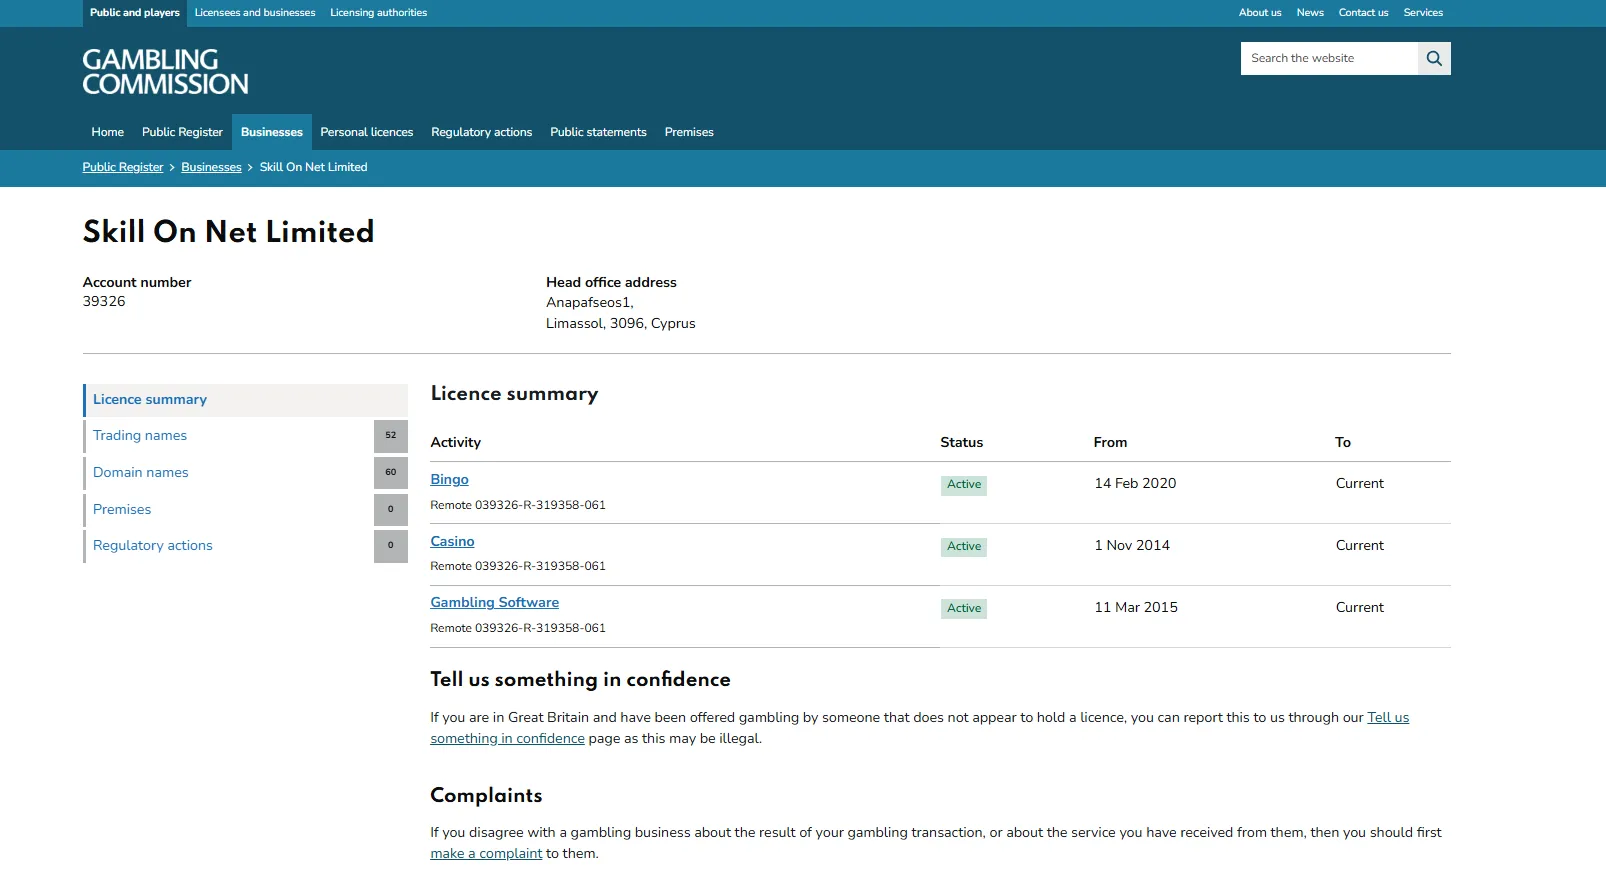
Task: Click the 52 count badge for Trading names
Action: click(x=391, y=436)
